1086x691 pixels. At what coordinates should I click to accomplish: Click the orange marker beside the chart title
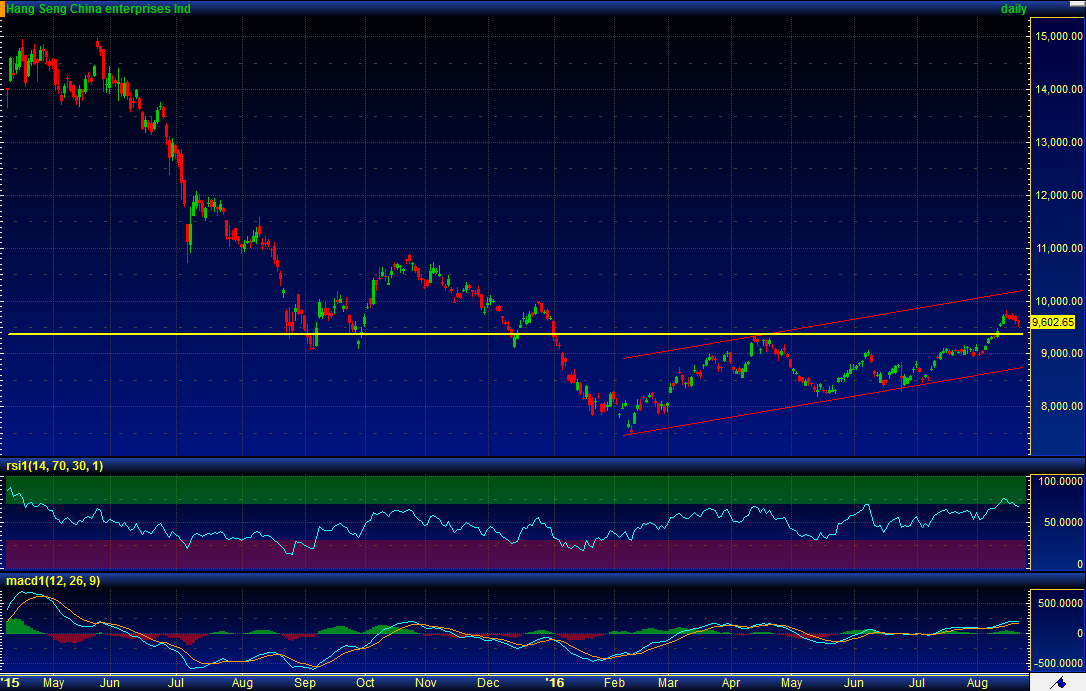click(x=3, y=8)
